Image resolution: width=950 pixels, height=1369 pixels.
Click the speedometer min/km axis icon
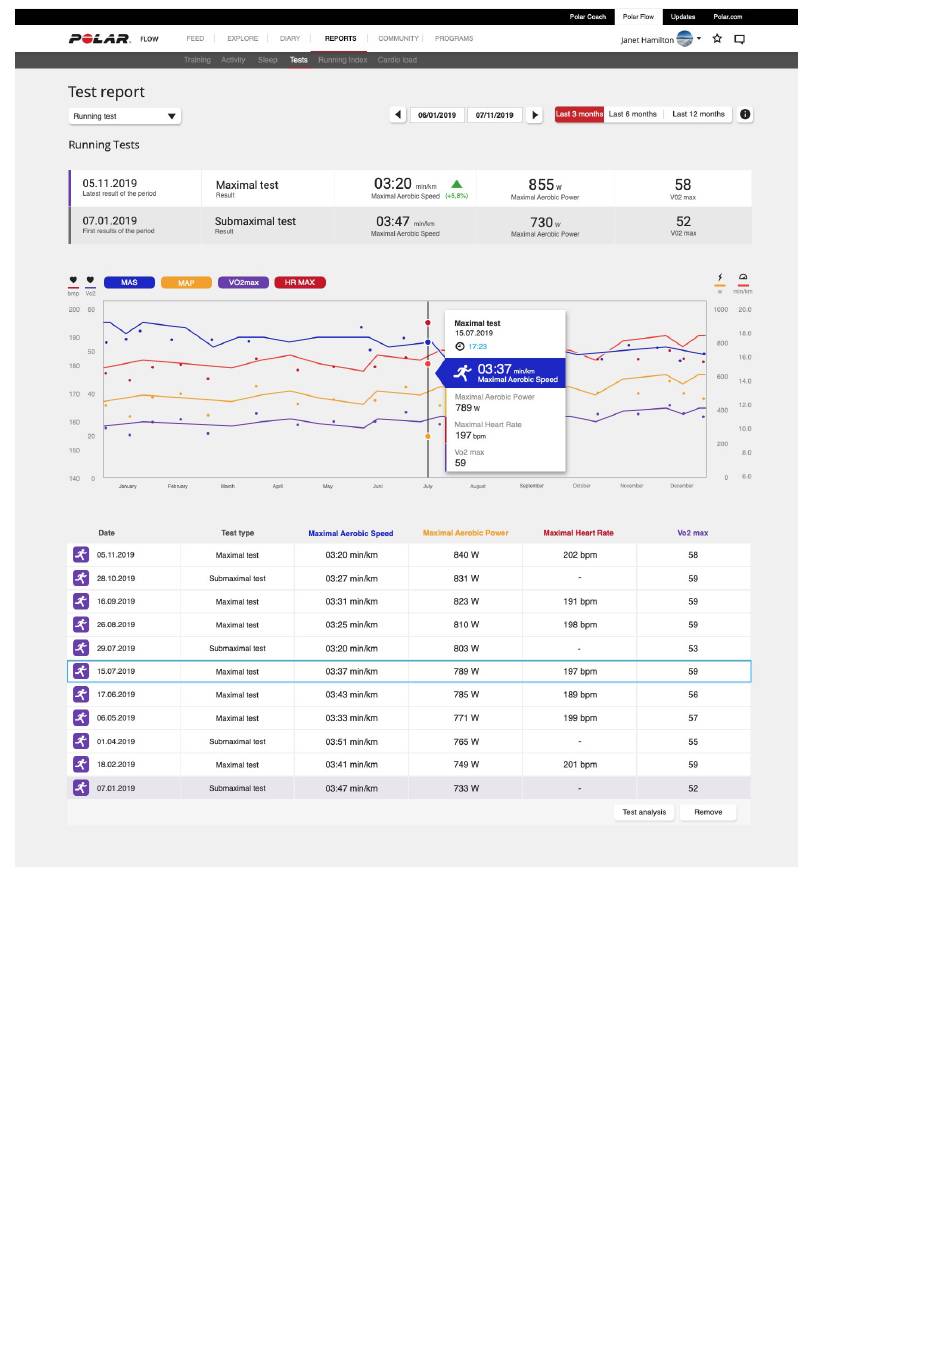[742, 278]
